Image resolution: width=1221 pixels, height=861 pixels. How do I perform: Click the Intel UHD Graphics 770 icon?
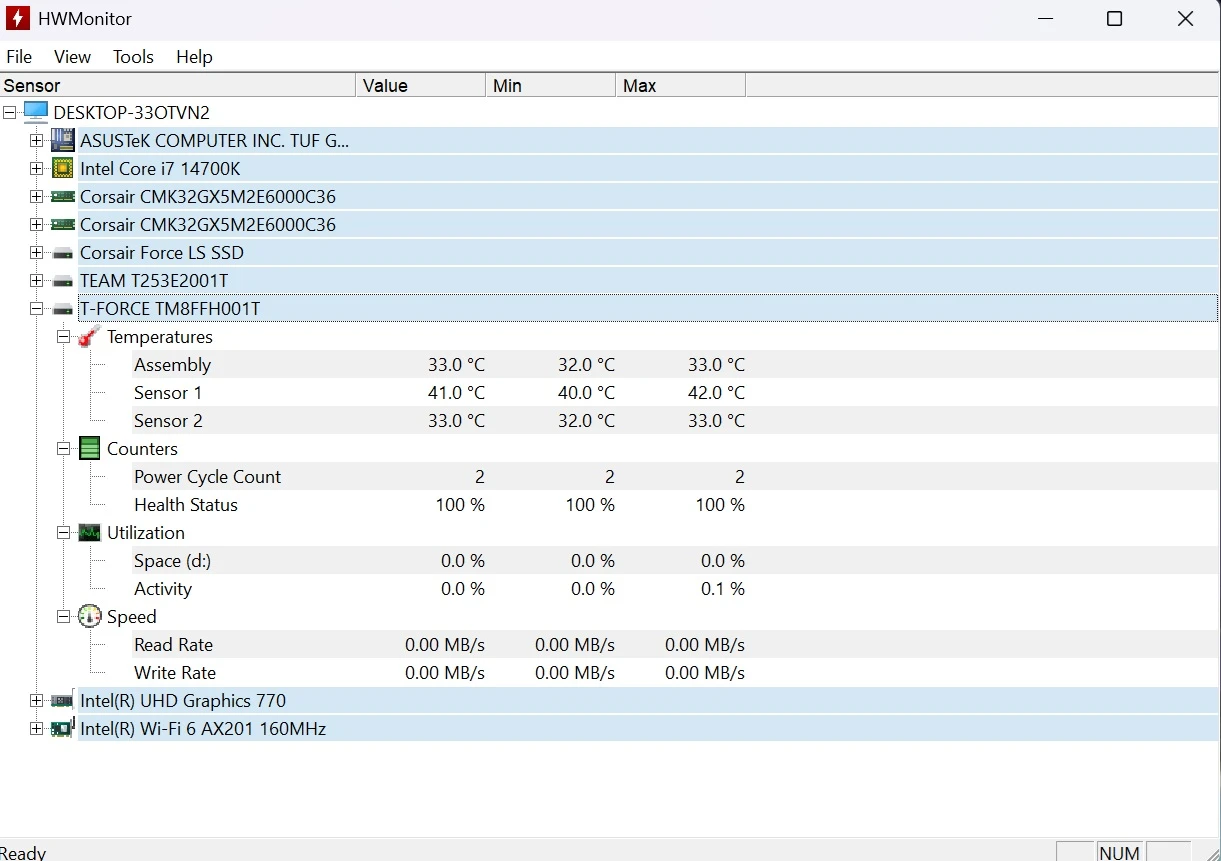pyautogui.click(x=63, y=701)
